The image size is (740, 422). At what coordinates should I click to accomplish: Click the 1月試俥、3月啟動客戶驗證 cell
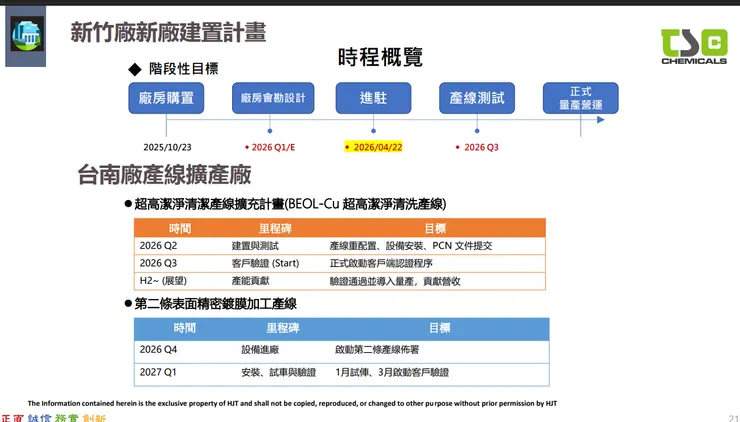[392, 372]
